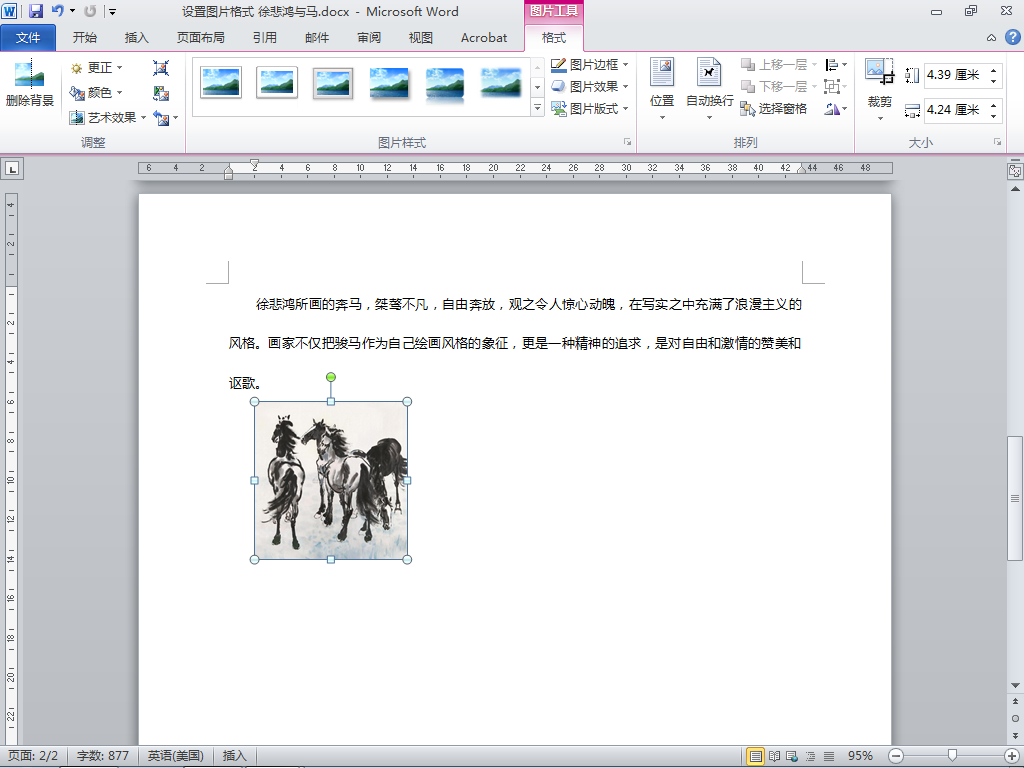Open 位置 position options
Image resolution: width=1024 pixels, height=768 pixels.
[662, 89]
